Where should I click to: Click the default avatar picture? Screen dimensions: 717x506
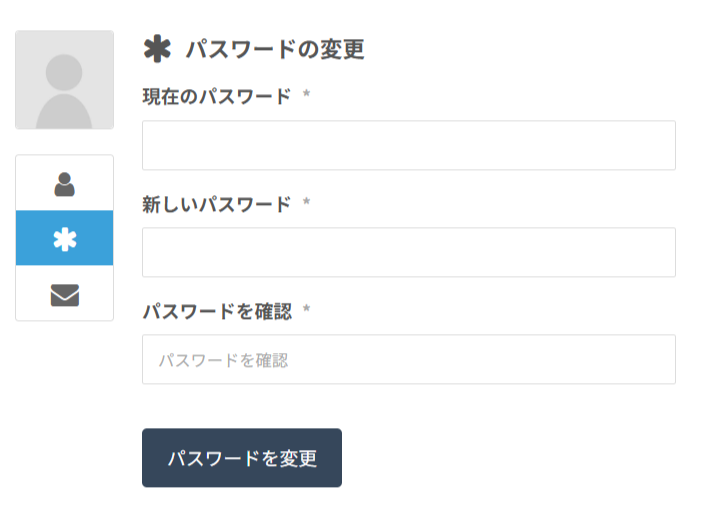click(x=64, y=80)
